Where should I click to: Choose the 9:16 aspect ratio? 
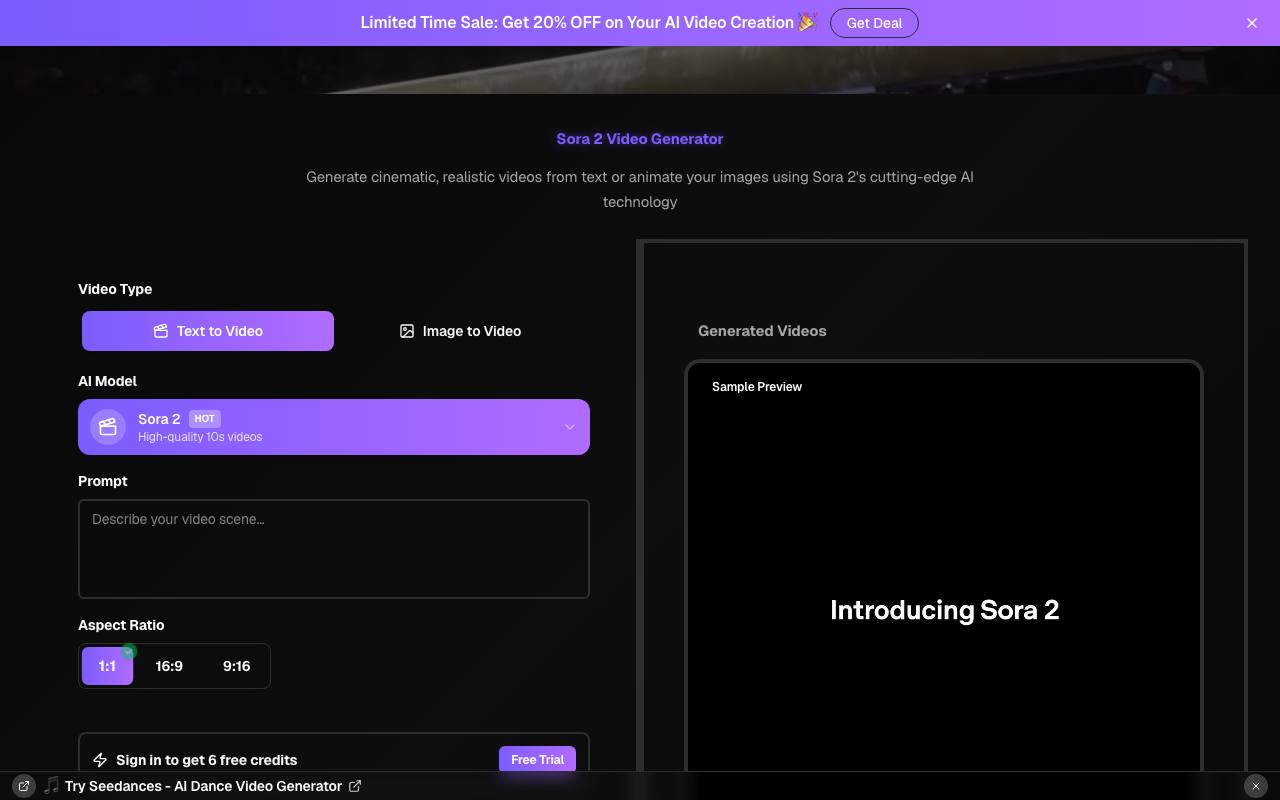[237, 666]
